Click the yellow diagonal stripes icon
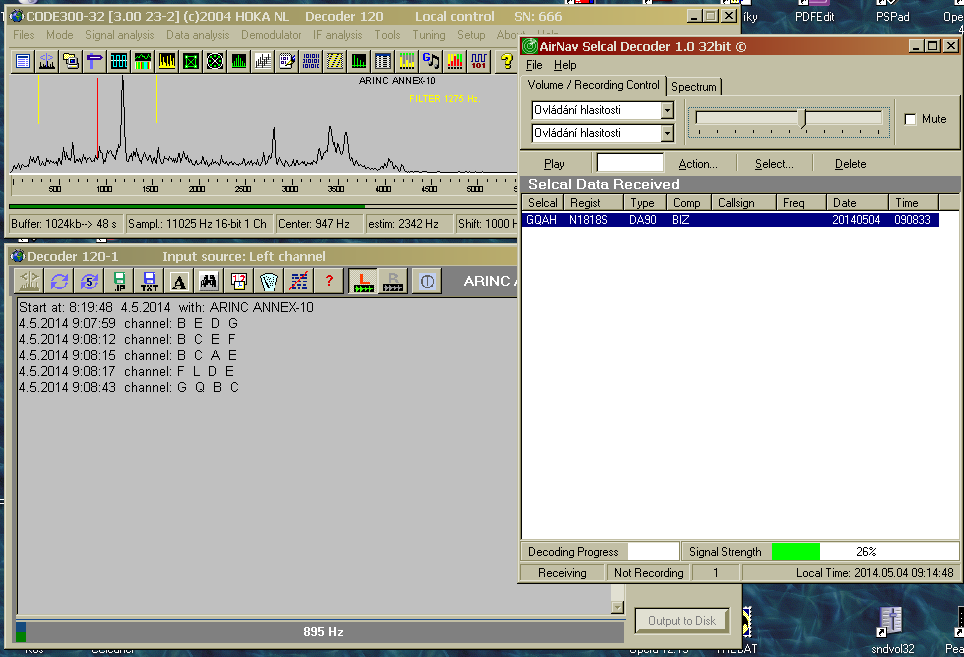This screenshot has width=964, height=657. (334, 61)
